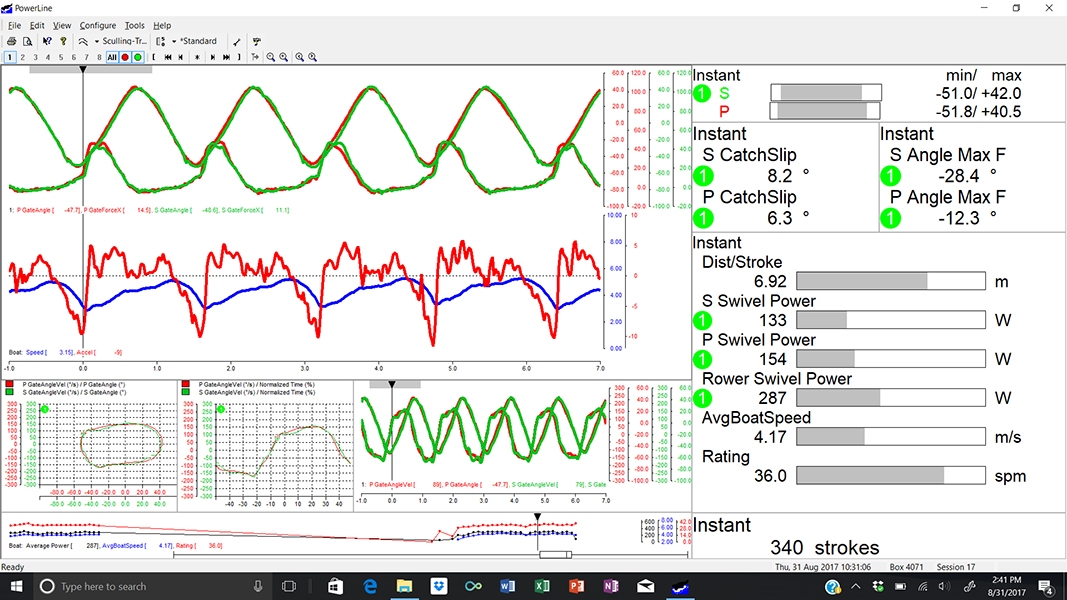The width and height of the screenshot is (1067, 600).
Task: Click green seat indicator beside S Swivel Power
Action: (703, 320)
